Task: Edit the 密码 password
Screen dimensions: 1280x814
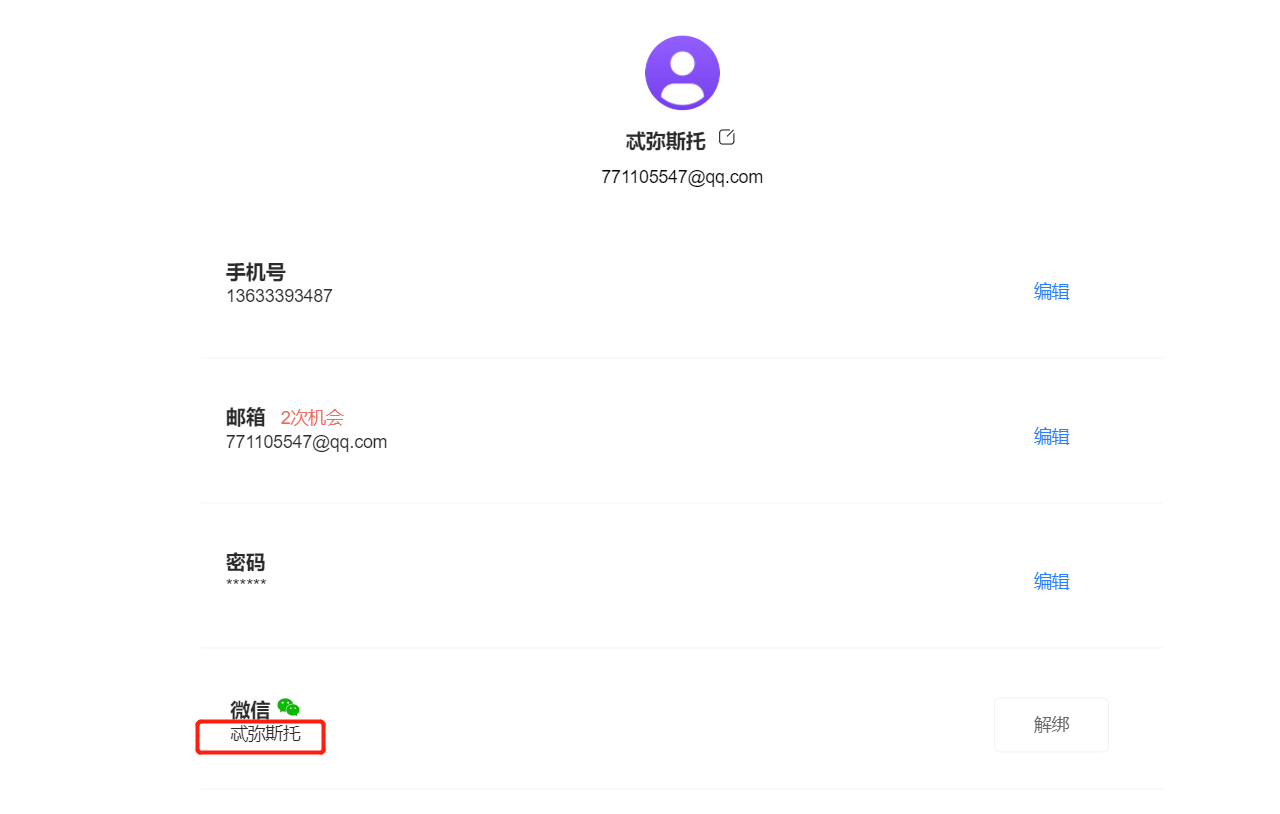Action: (1051, 582)
